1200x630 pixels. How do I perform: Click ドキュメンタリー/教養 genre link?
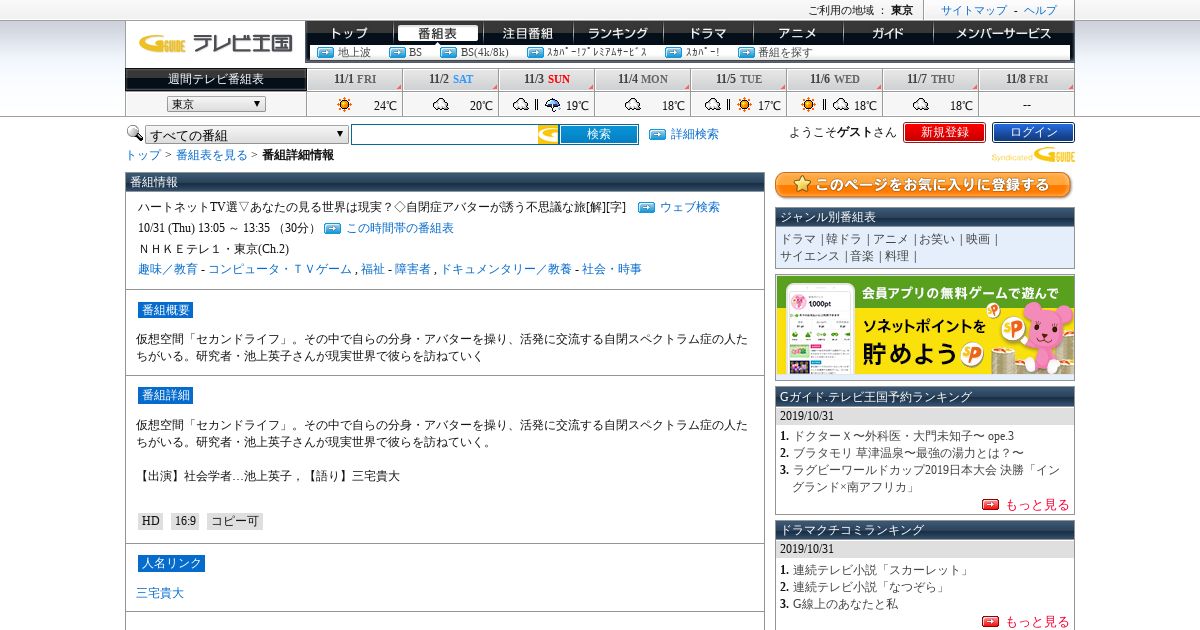[x=506, y=269]
